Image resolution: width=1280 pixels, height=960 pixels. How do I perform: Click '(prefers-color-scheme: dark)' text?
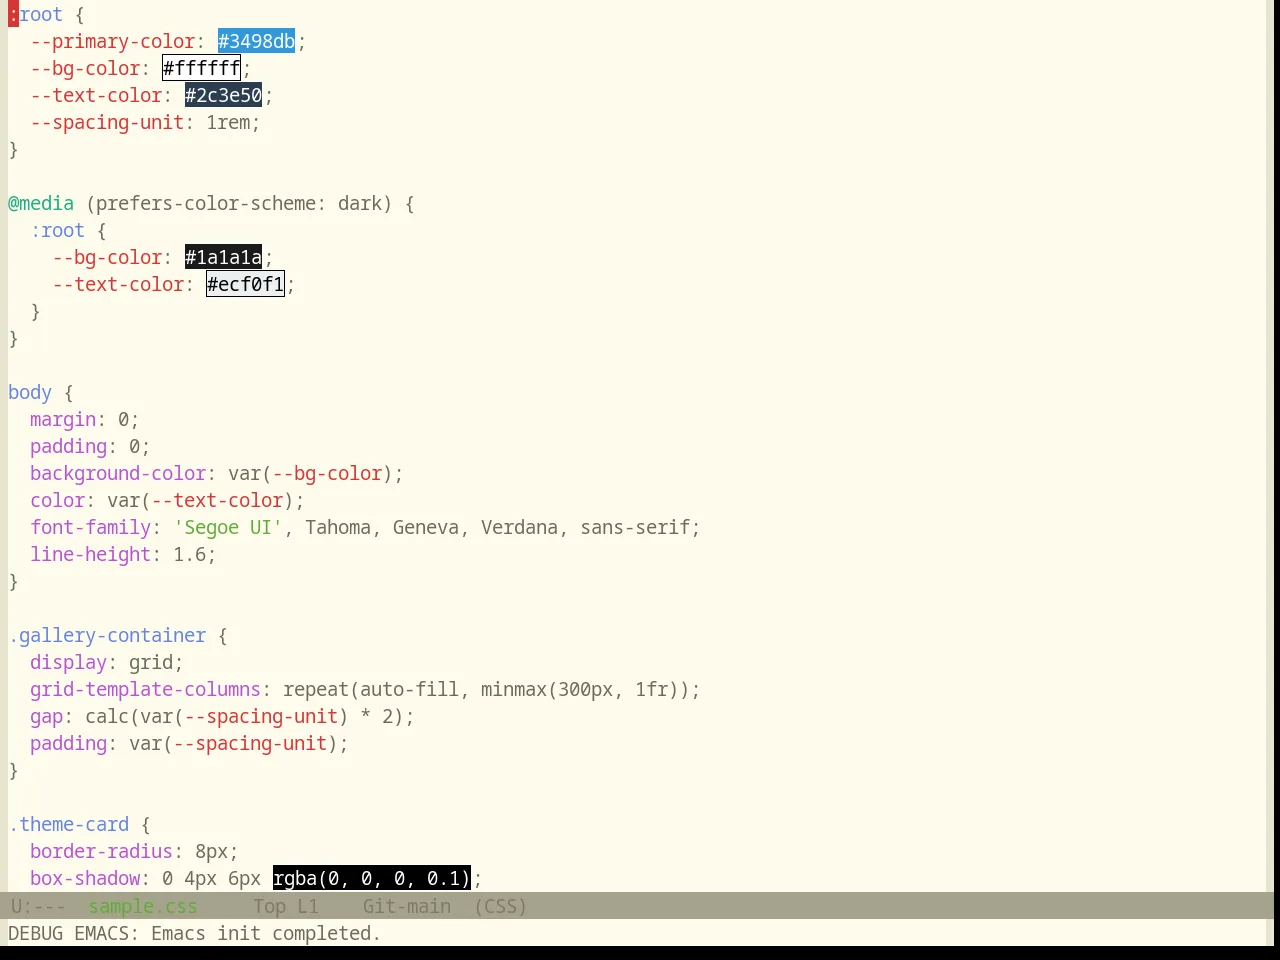click(x=239, y=203)
